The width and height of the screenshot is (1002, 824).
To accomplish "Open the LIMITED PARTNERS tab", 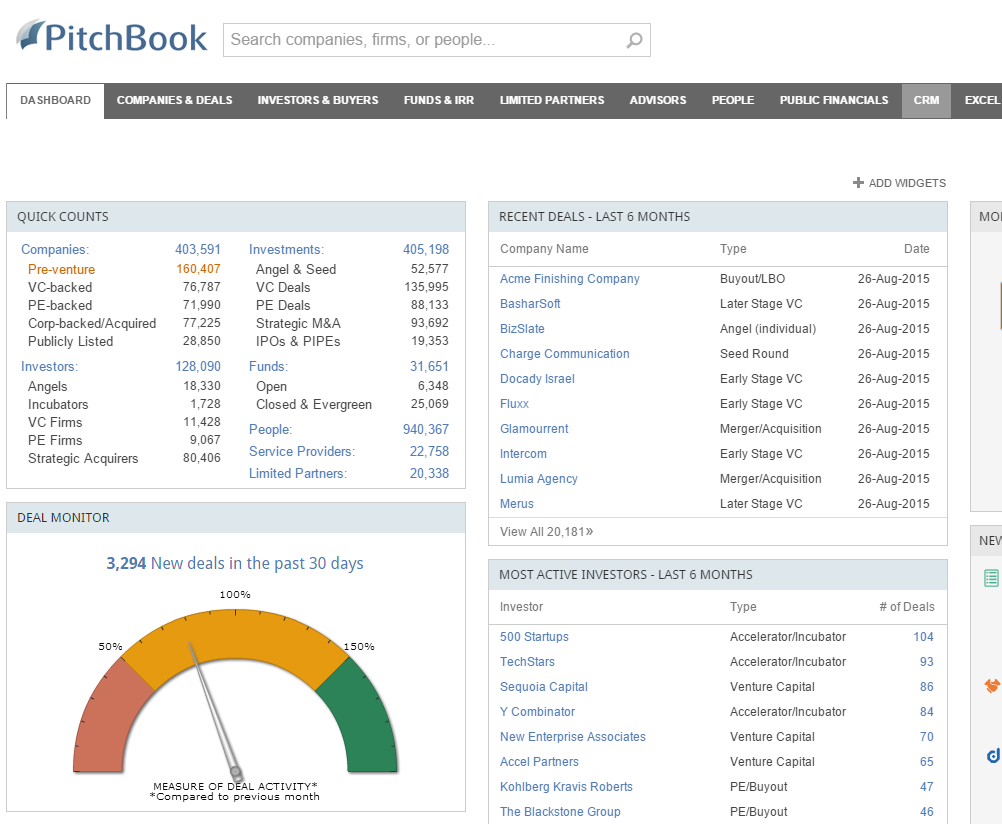I will (x=551, y=100).
